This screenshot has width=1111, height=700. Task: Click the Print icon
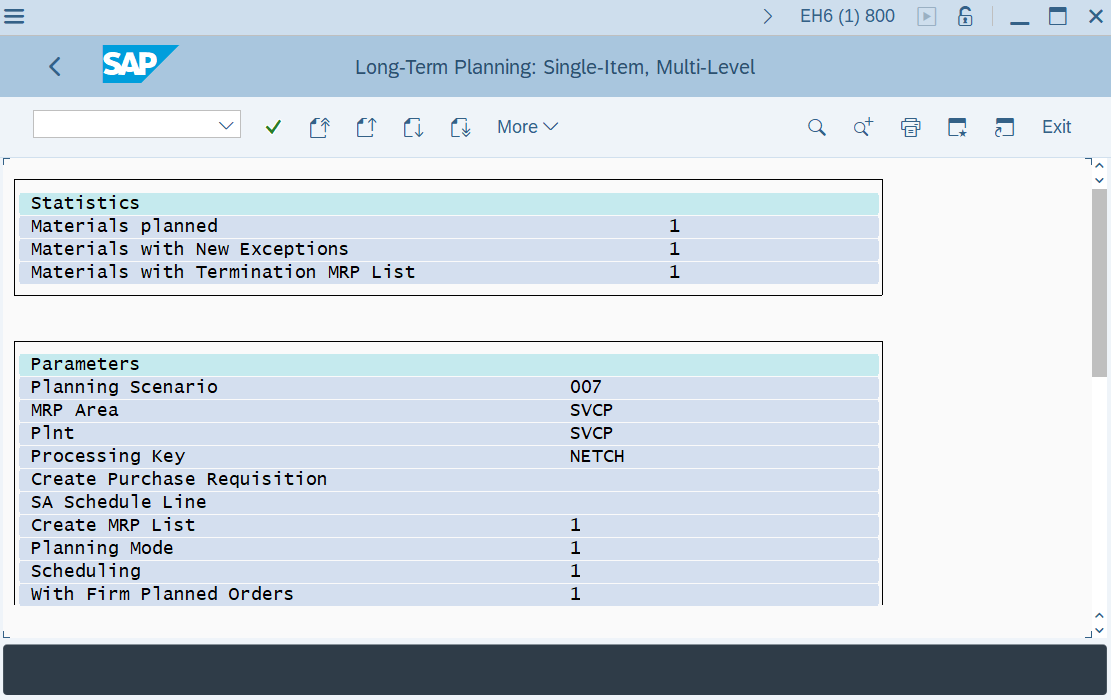tap(910, 127)
